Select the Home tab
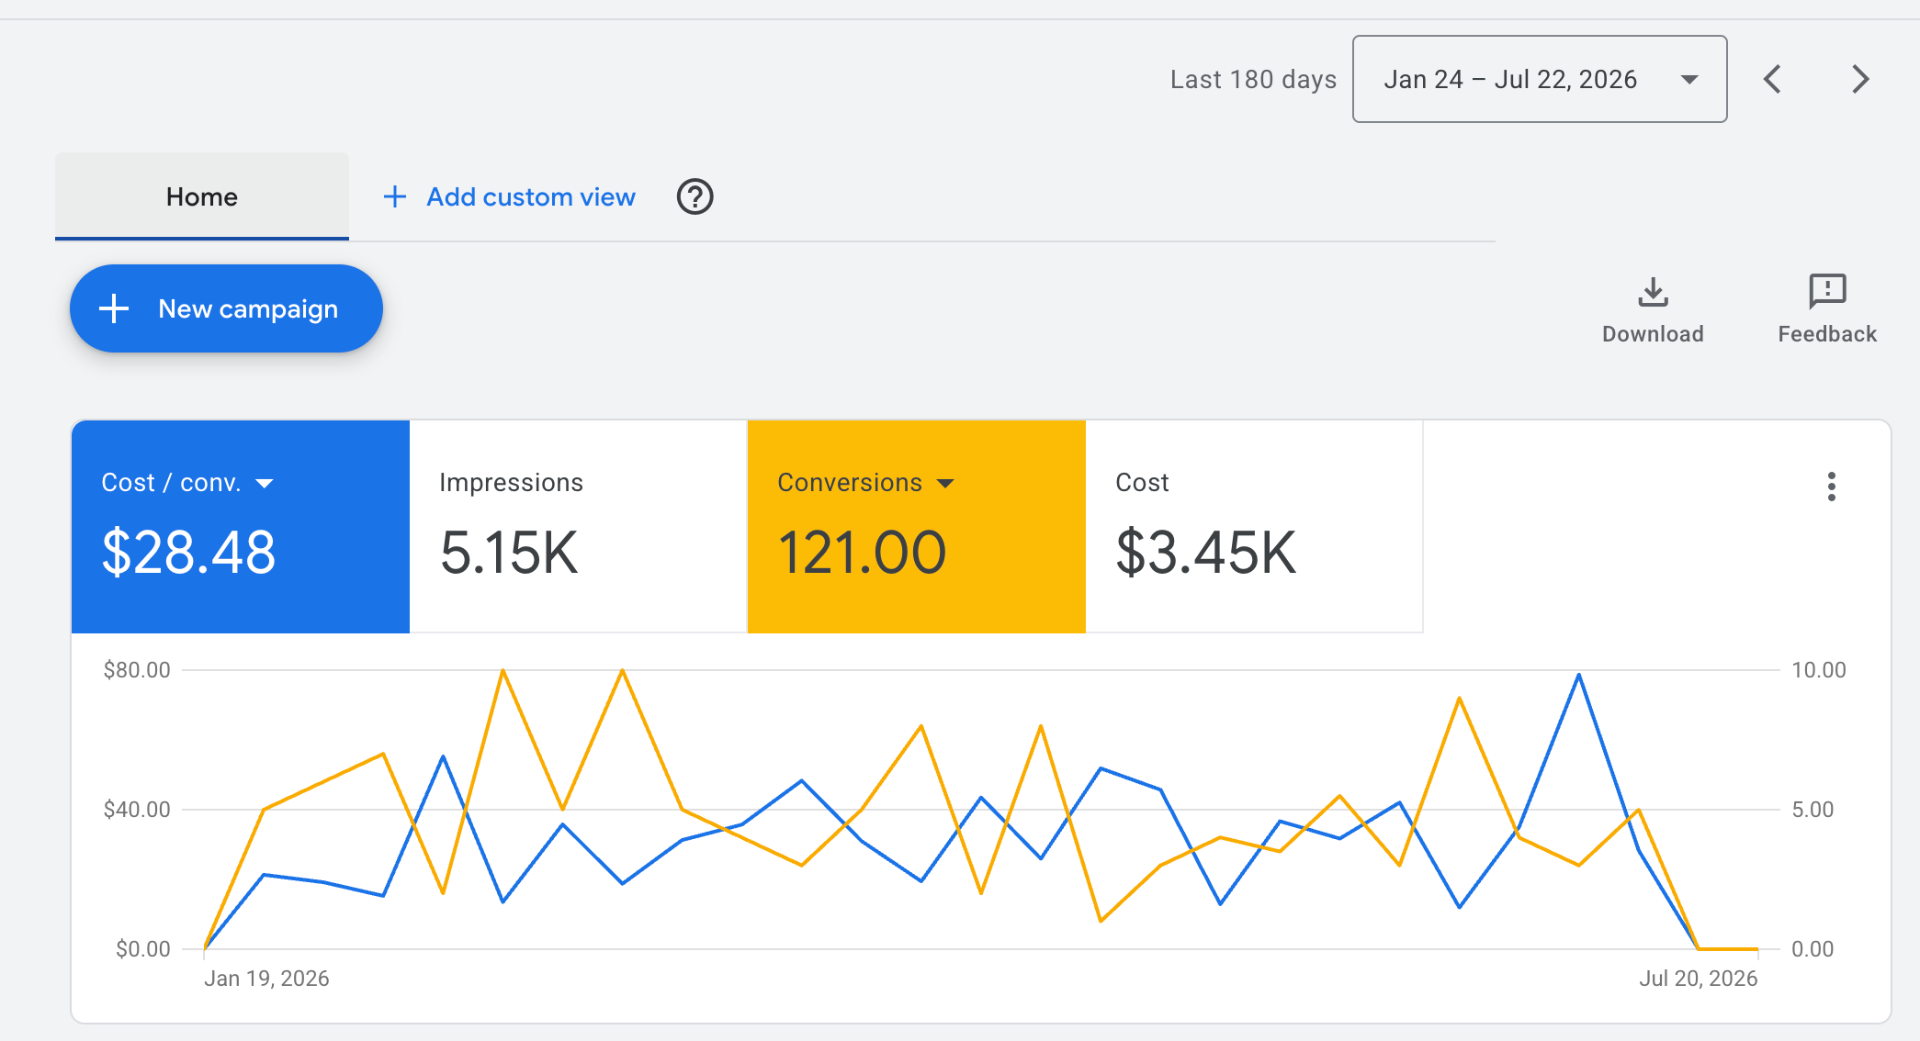The height and width of the screenshot is (1041, 1920). 202,197
